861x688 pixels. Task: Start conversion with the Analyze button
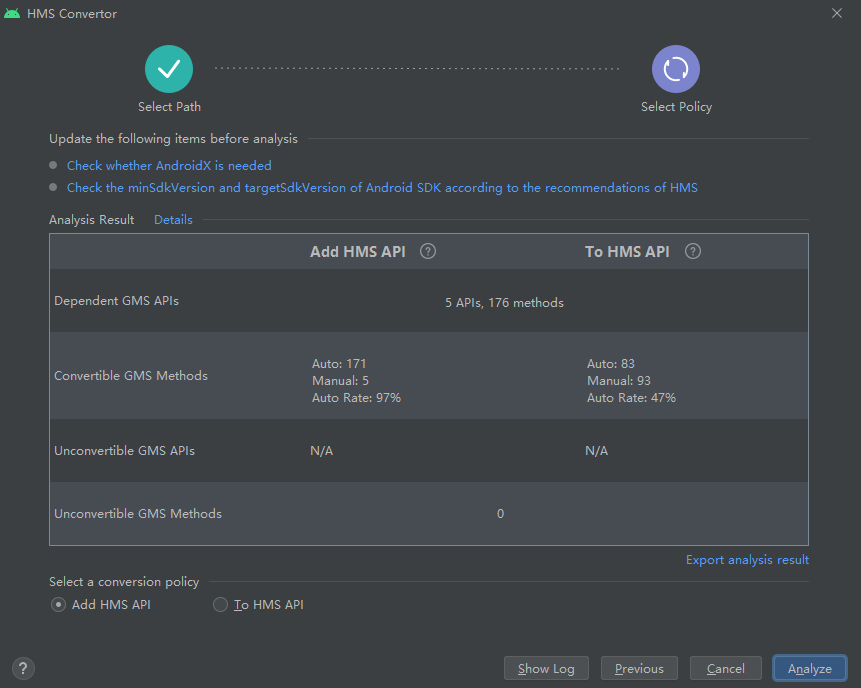point(809,668)
